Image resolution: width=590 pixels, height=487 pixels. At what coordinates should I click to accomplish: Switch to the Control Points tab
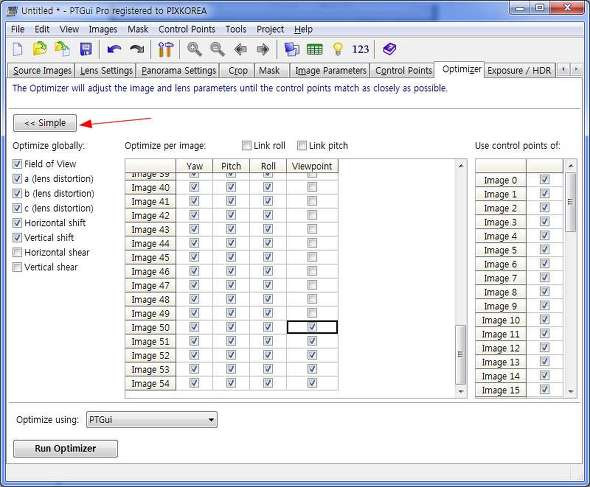pos(403,71)
